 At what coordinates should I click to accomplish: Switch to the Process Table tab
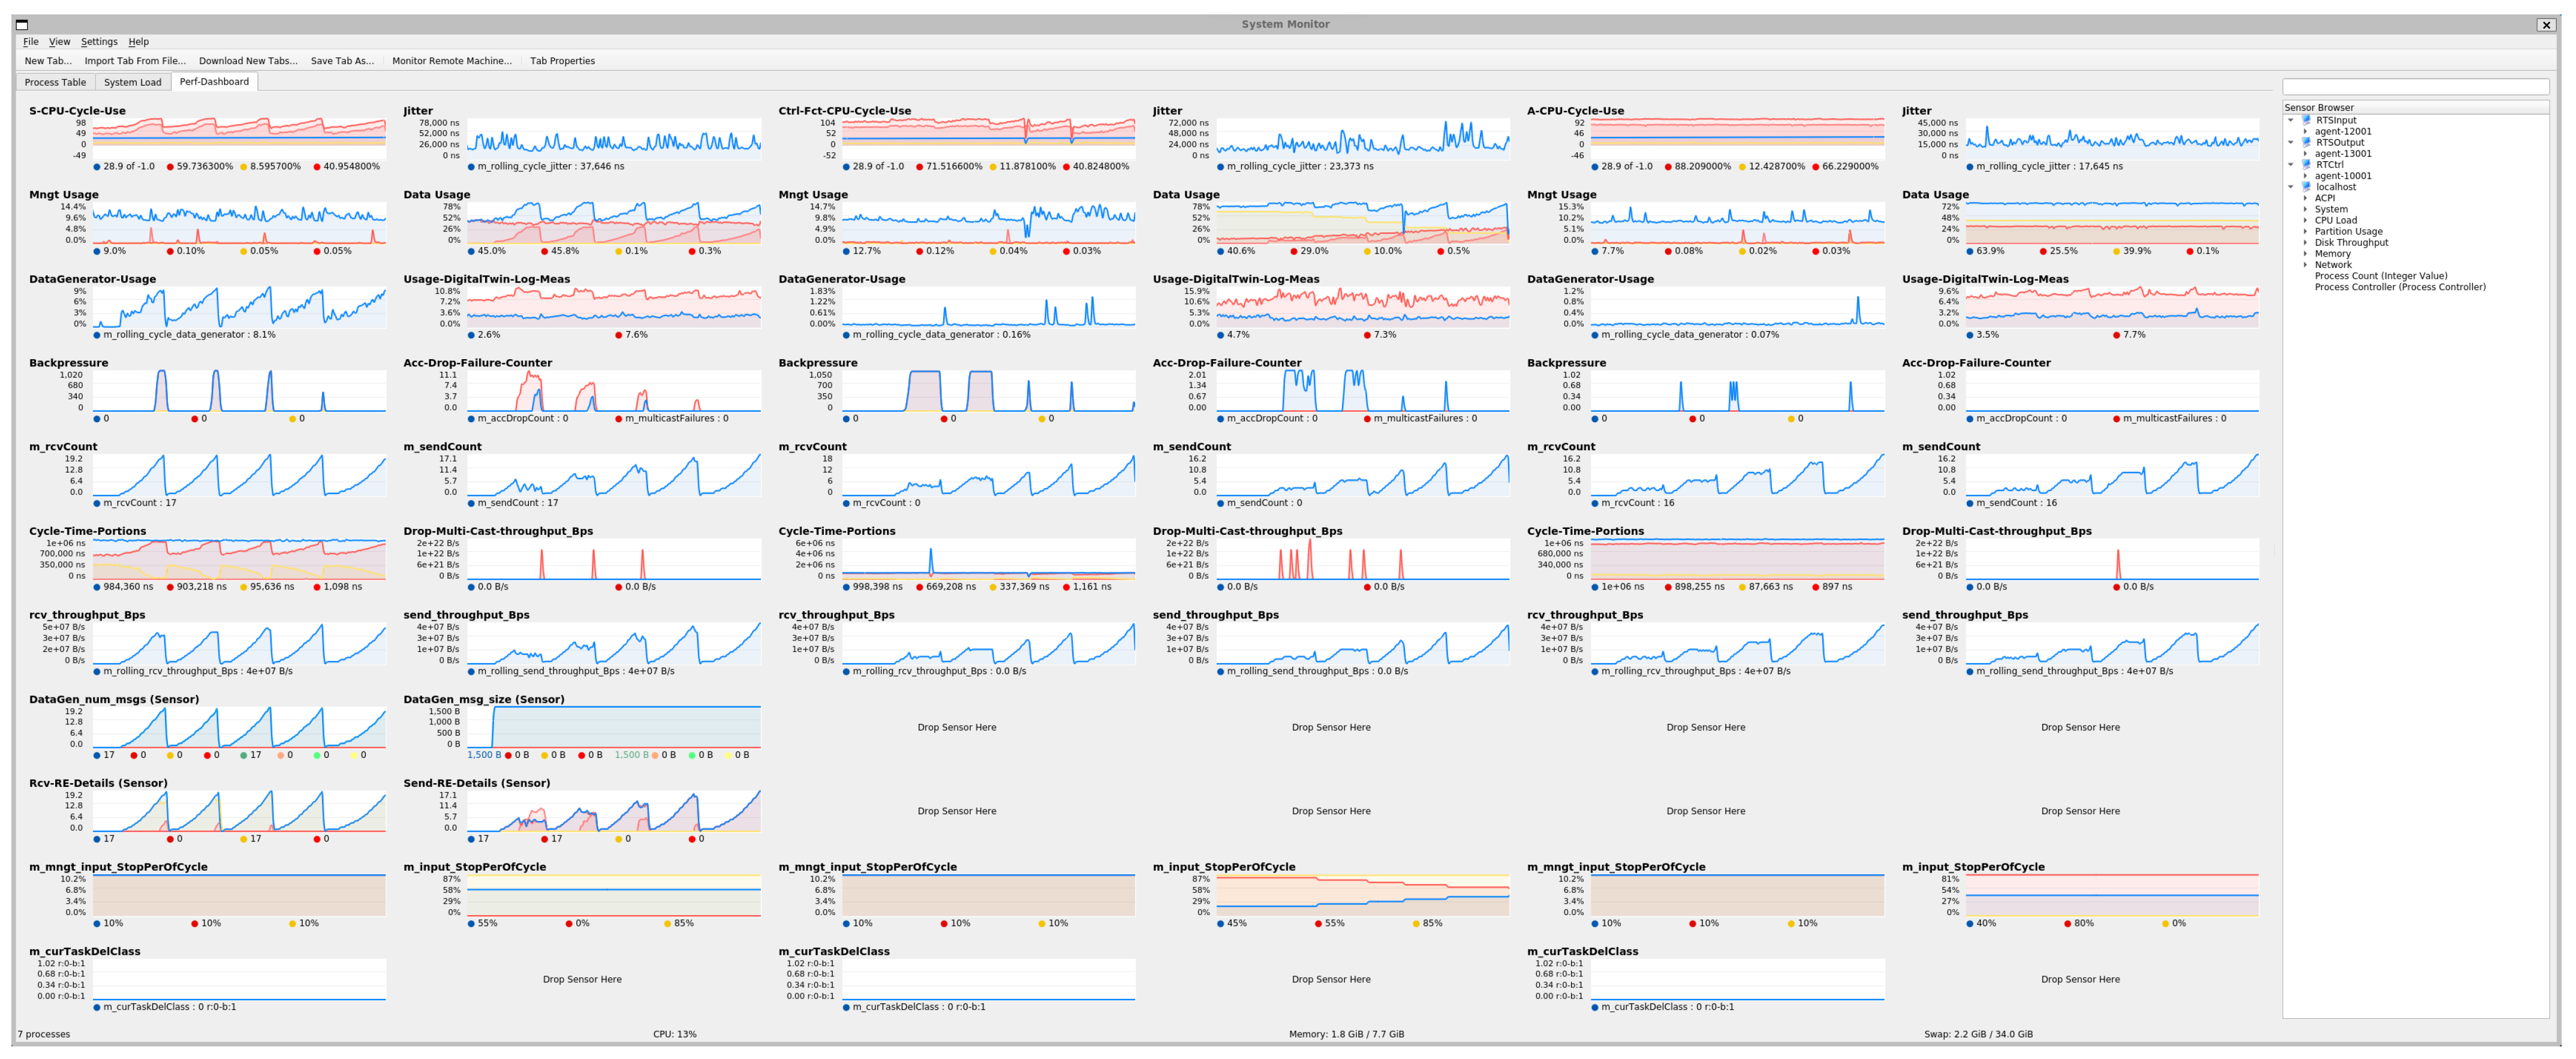pyautogui.click(x=55, y=82)
